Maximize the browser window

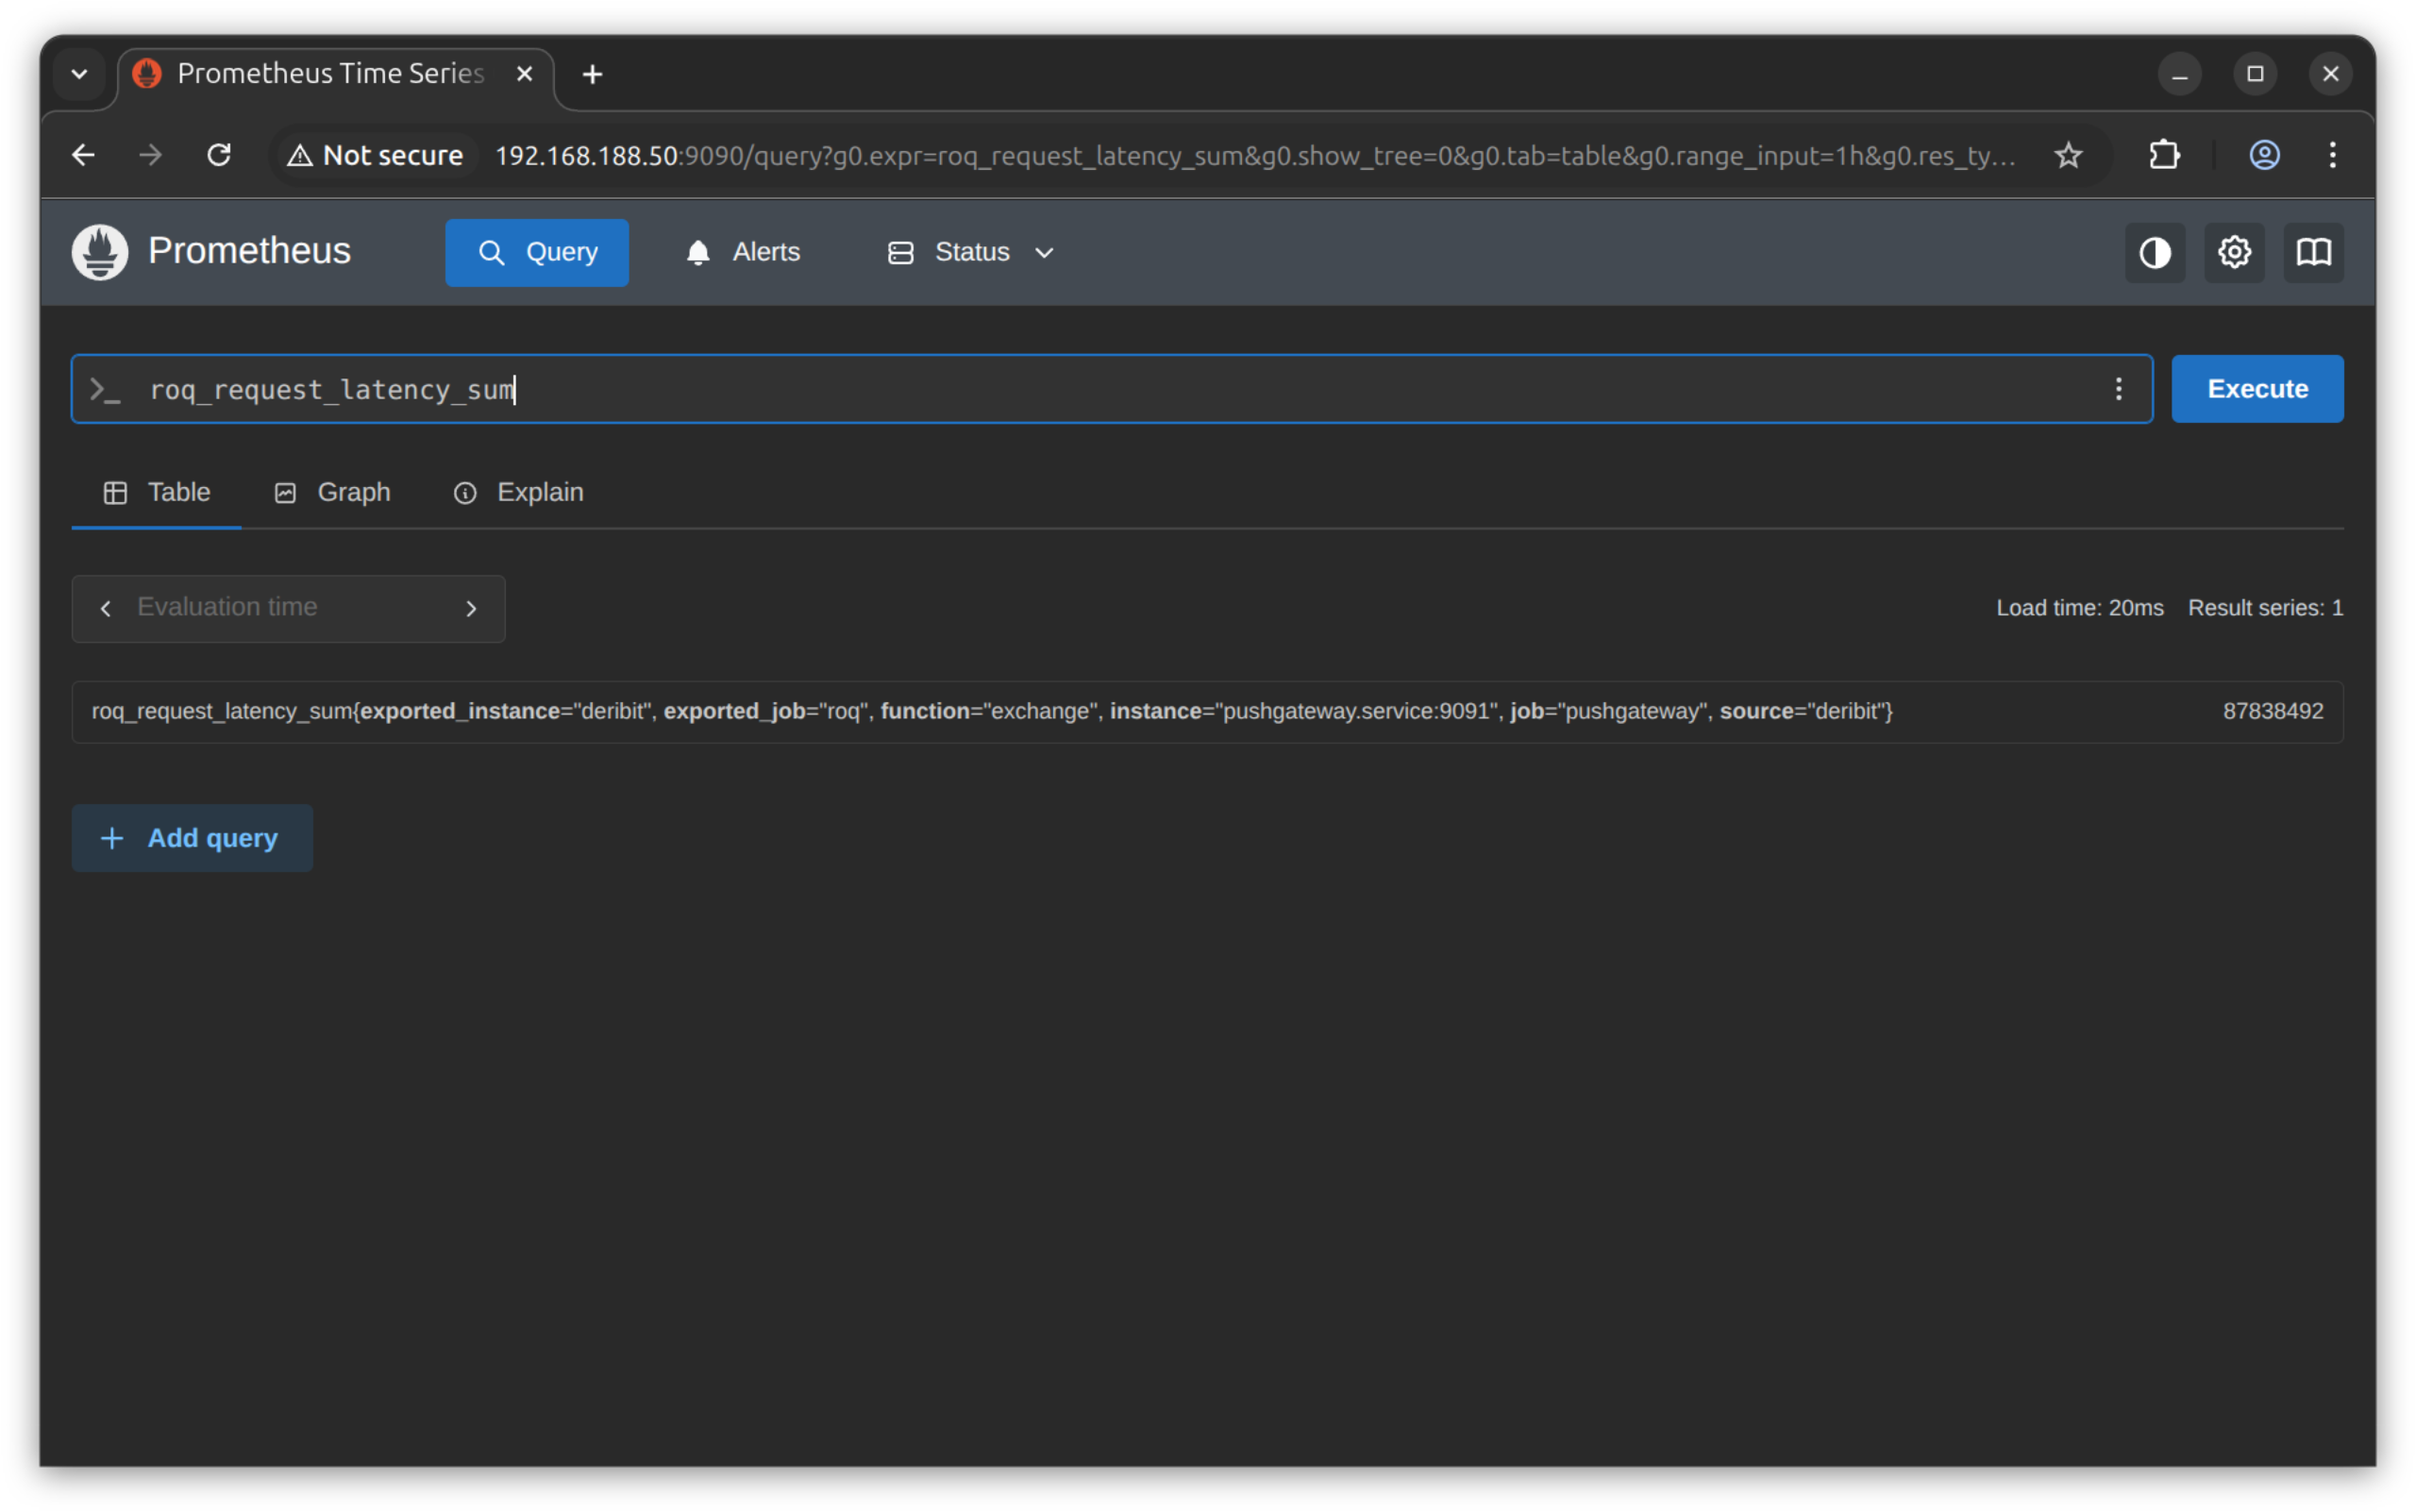coord(2254,74)
